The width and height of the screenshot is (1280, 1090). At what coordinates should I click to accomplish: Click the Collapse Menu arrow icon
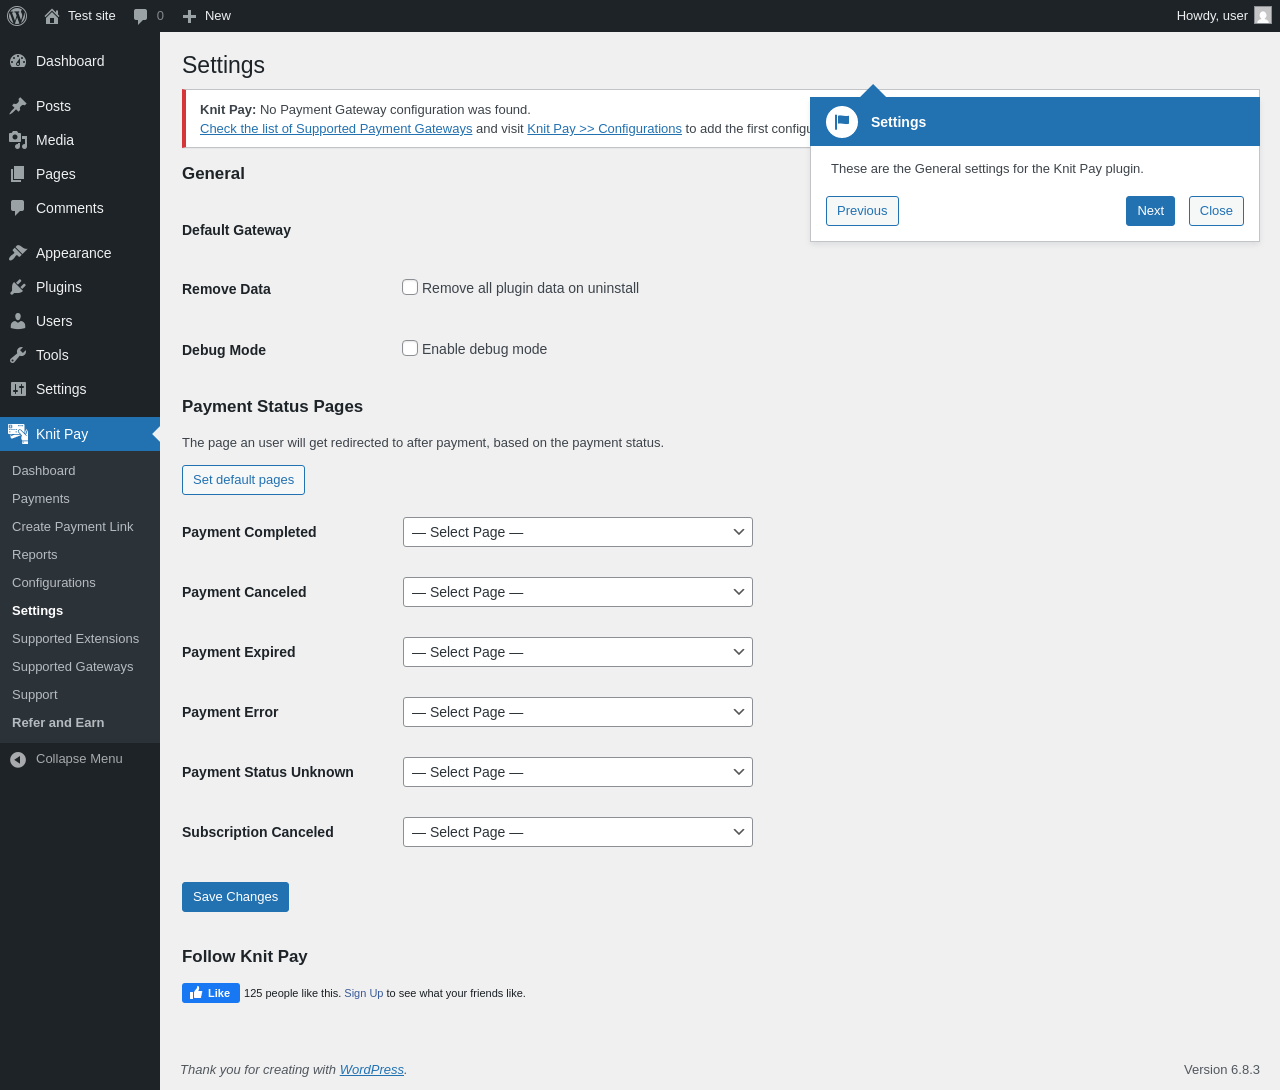(x=18, y=760)
